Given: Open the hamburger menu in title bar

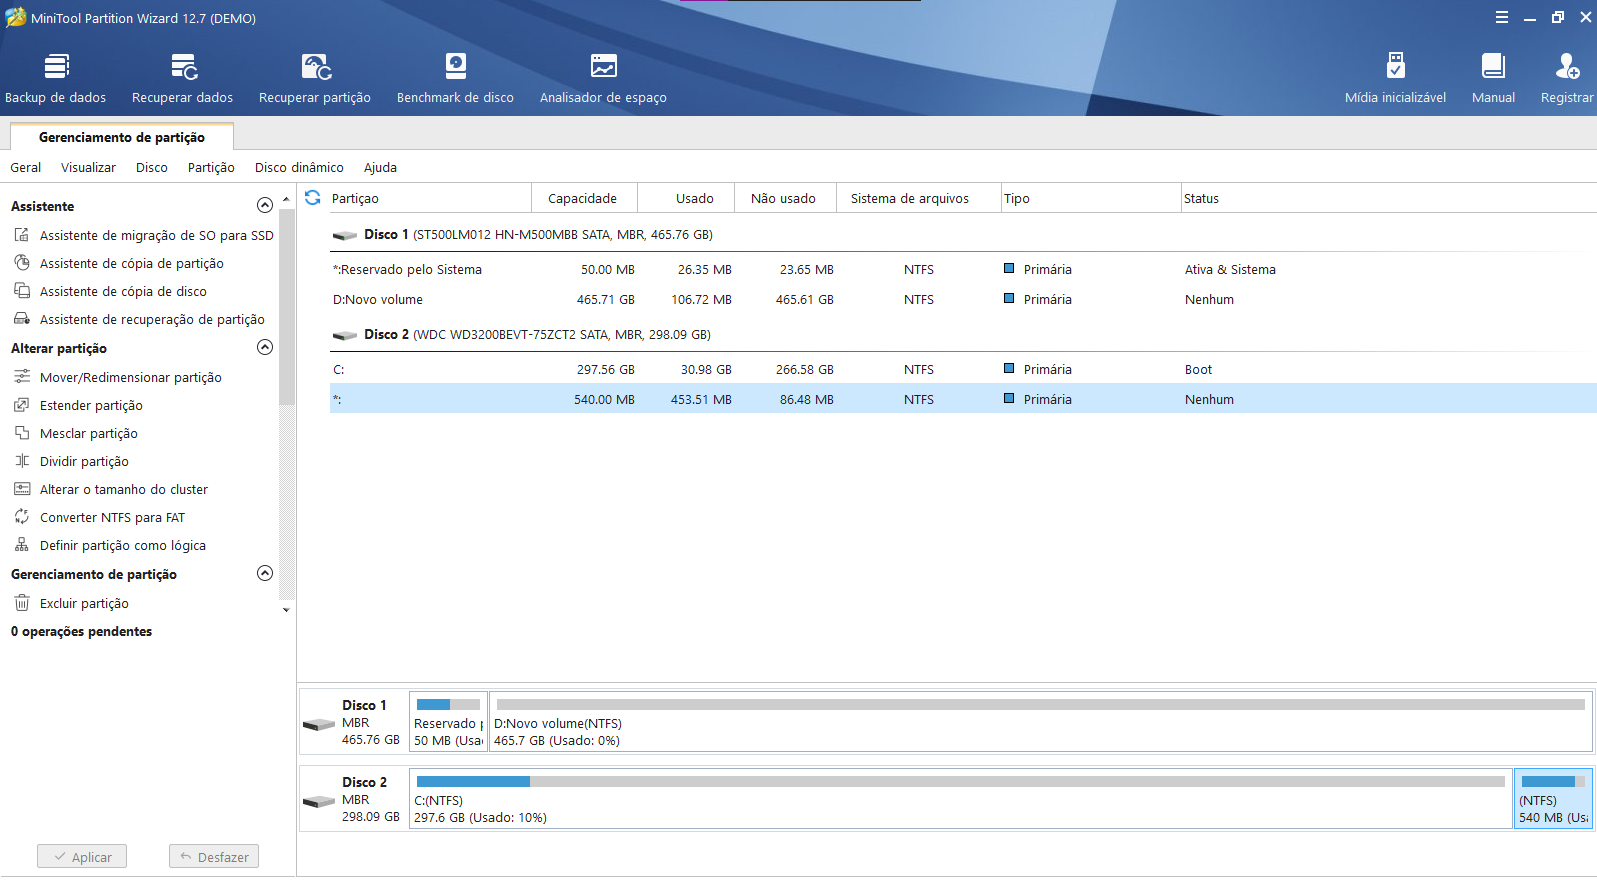Looking at the screenshot, I should [1502, 17].
